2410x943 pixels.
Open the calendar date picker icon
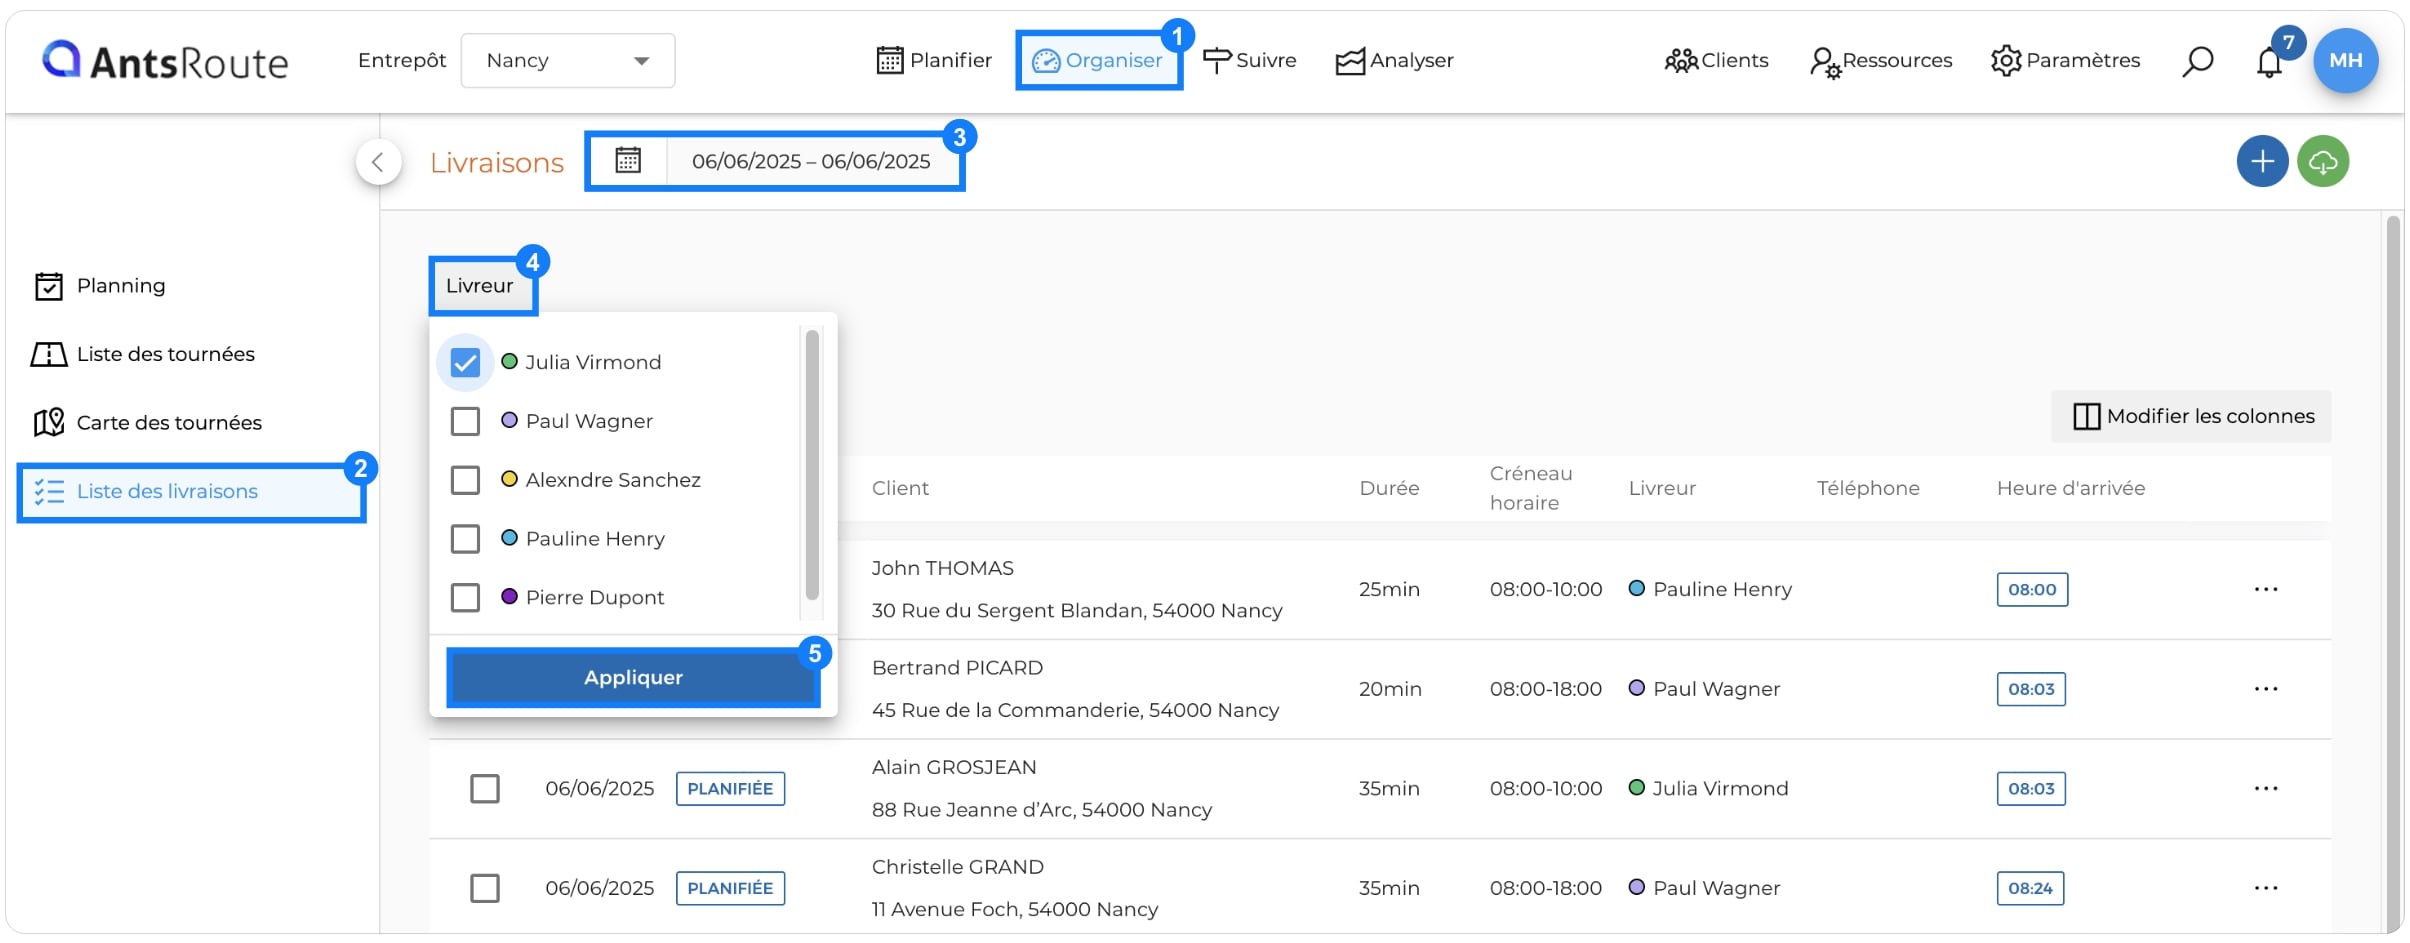click(x=627, y=160)
